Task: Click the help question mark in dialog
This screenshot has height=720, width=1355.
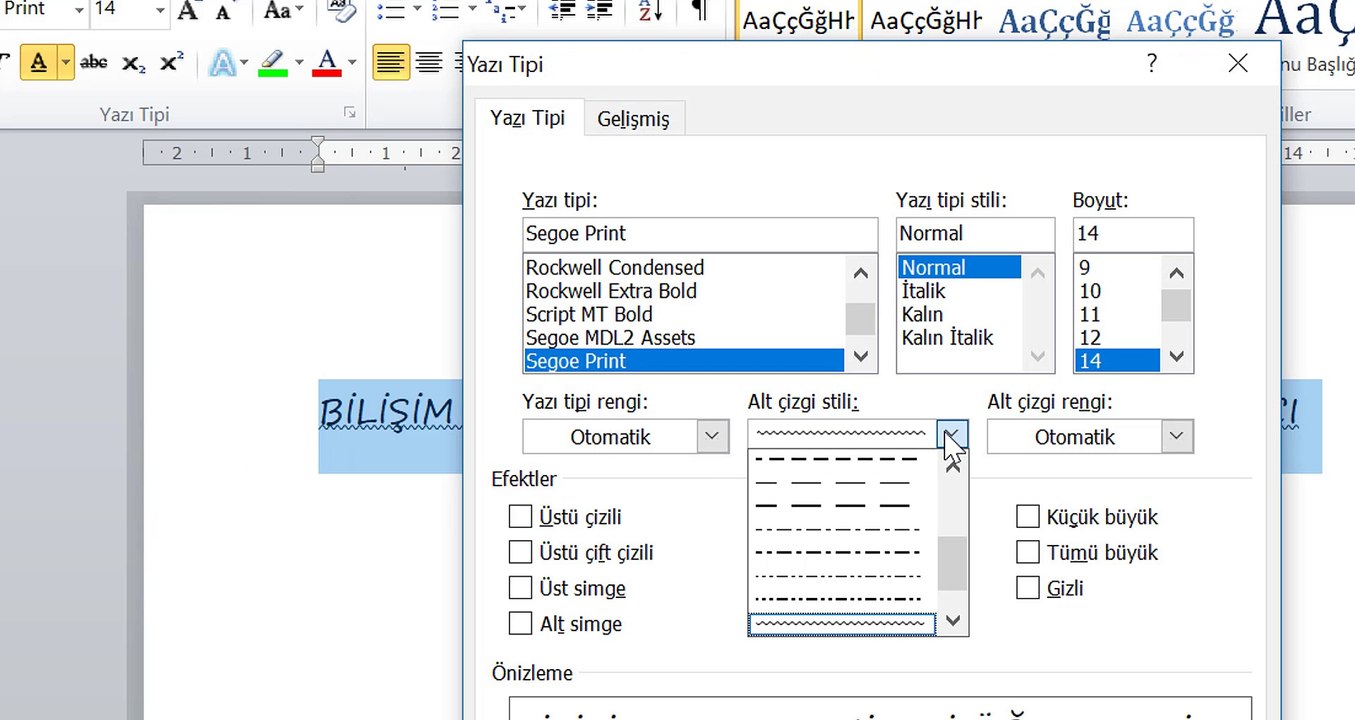Action: click(1152, 64)
